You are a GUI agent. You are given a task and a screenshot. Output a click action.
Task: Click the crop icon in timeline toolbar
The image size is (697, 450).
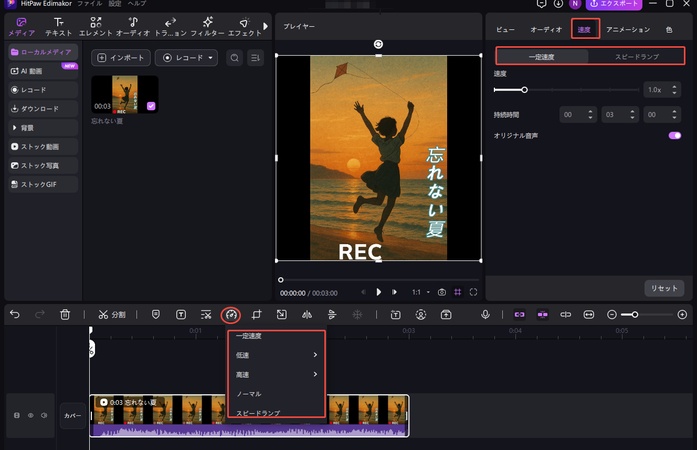[x=257, y=314]
